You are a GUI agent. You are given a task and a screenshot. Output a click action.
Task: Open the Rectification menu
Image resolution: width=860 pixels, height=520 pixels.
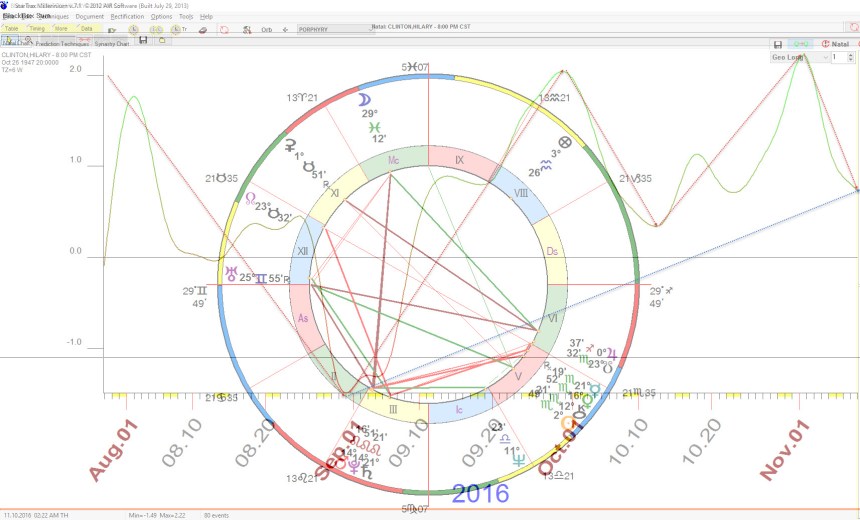(127, 16)
